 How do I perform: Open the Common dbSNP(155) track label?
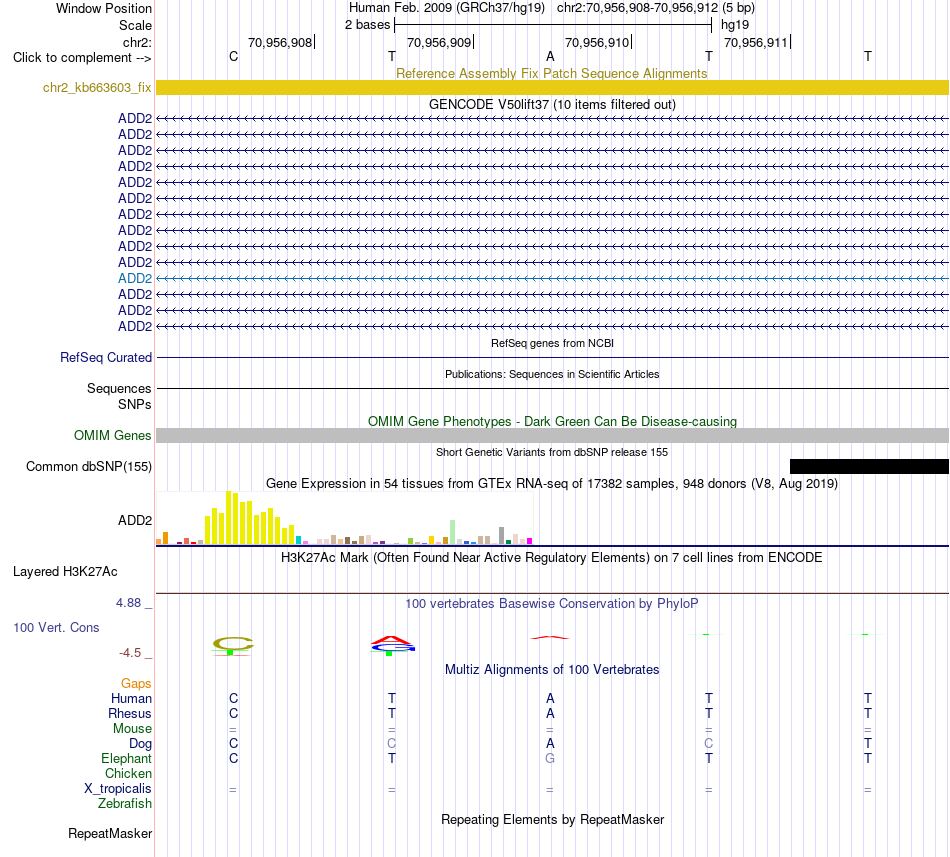point(89,466)
